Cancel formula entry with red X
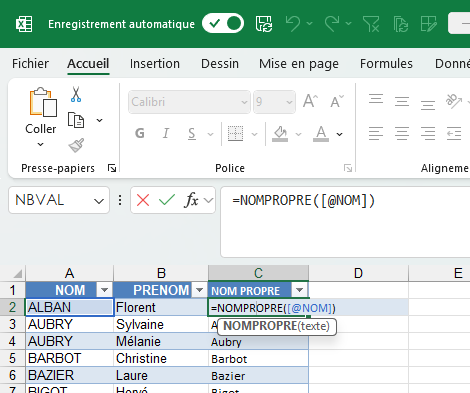 coord(143,200)
